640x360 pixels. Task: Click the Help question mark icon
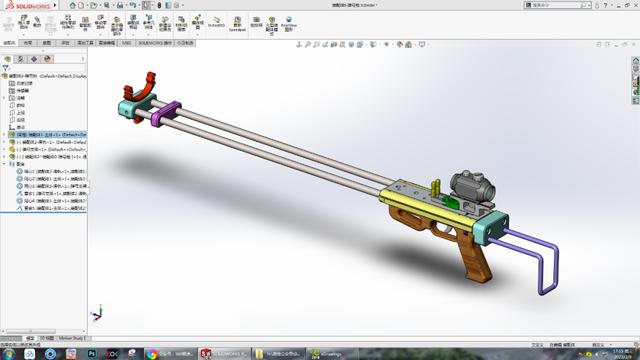605,5
